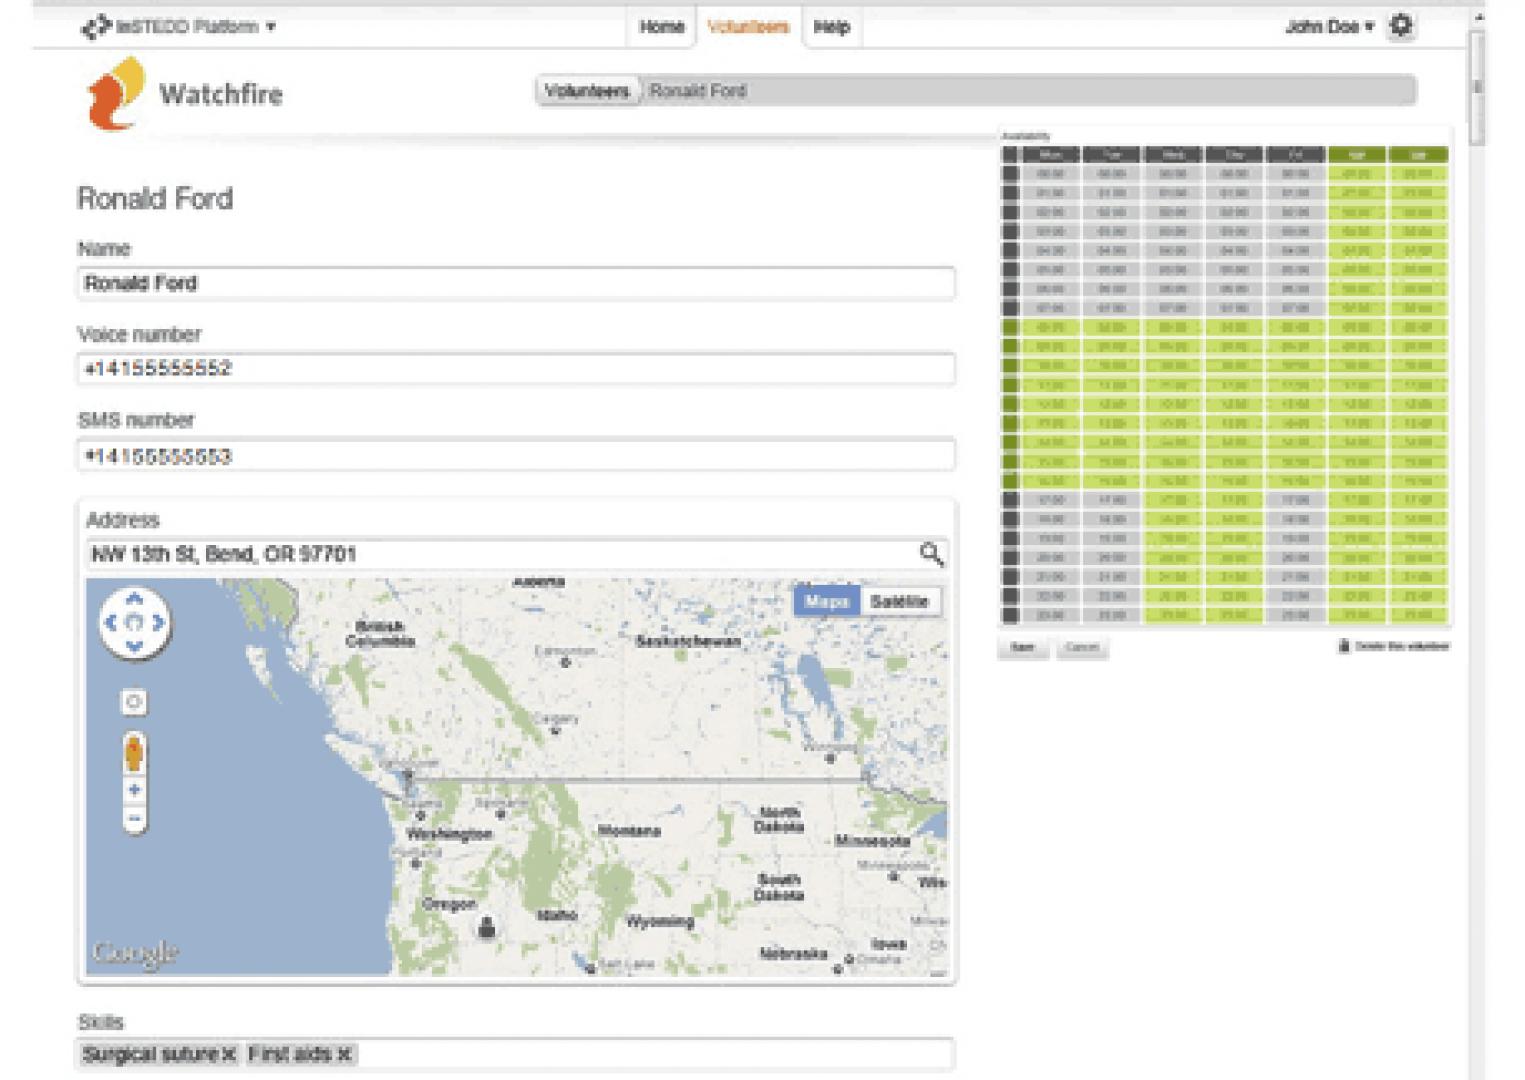Toggle the Mon column header in availability
1525x1080 pixels.
[x=1050, y=155]
